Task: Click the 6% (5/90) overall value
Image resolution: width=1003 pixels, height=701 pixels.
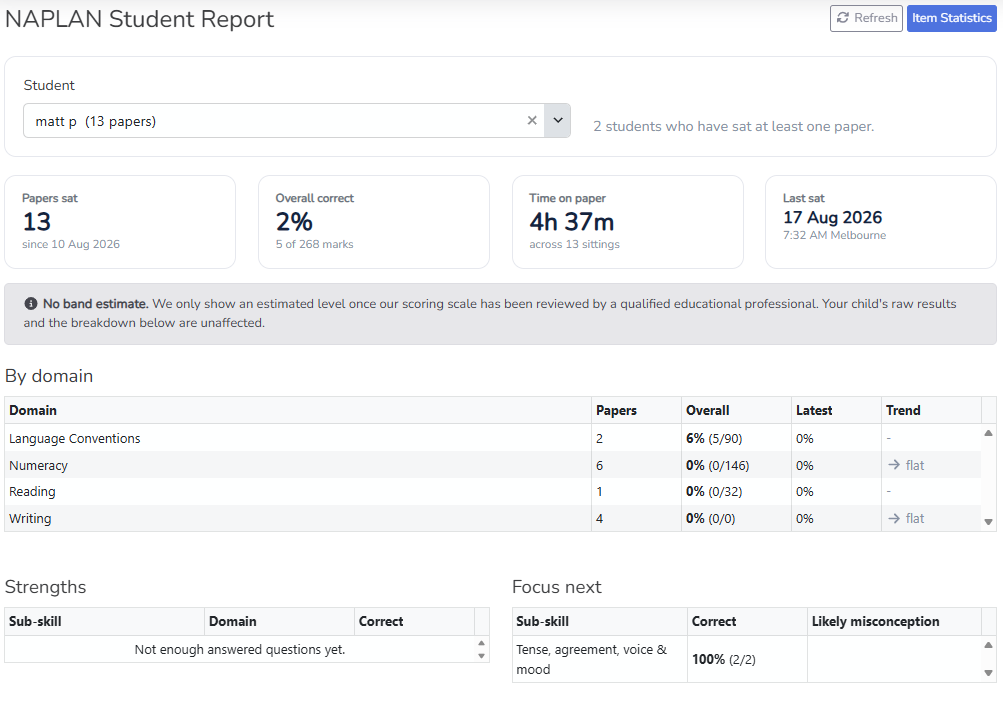Action: point(714,438)
